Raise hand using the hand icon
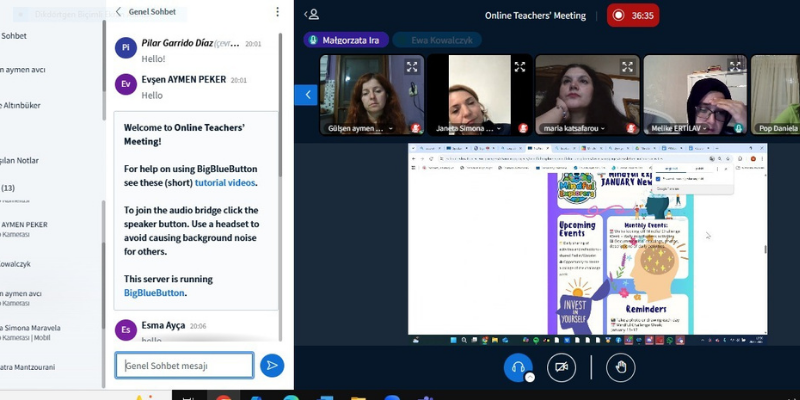 point(620,367)
